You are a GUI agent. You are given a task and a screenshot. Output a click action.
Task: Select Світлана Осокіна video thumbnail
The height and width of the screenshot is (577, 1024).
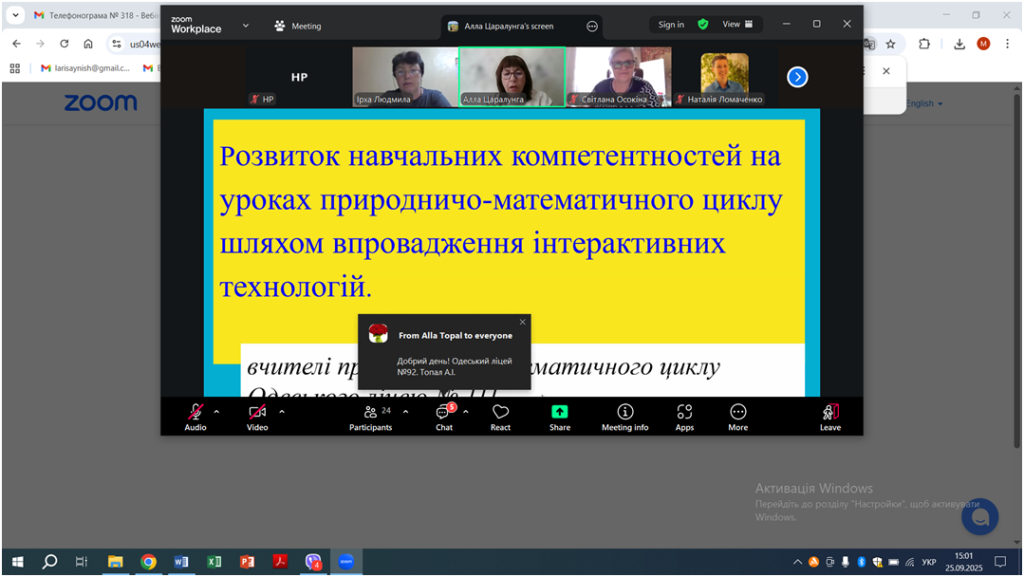pos(618,77)
